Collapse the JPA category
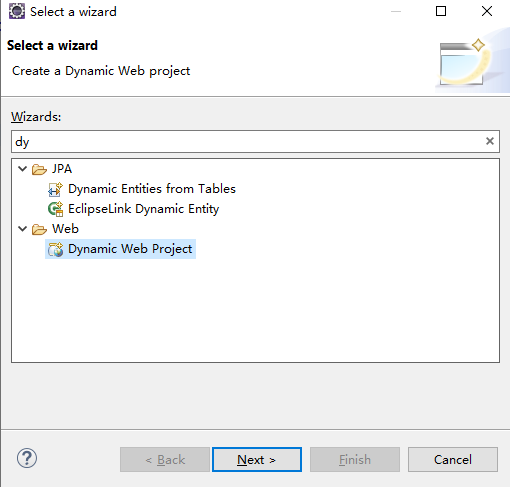Image resolution: width=510 pixels, height=487 pixels. [22, 169]
